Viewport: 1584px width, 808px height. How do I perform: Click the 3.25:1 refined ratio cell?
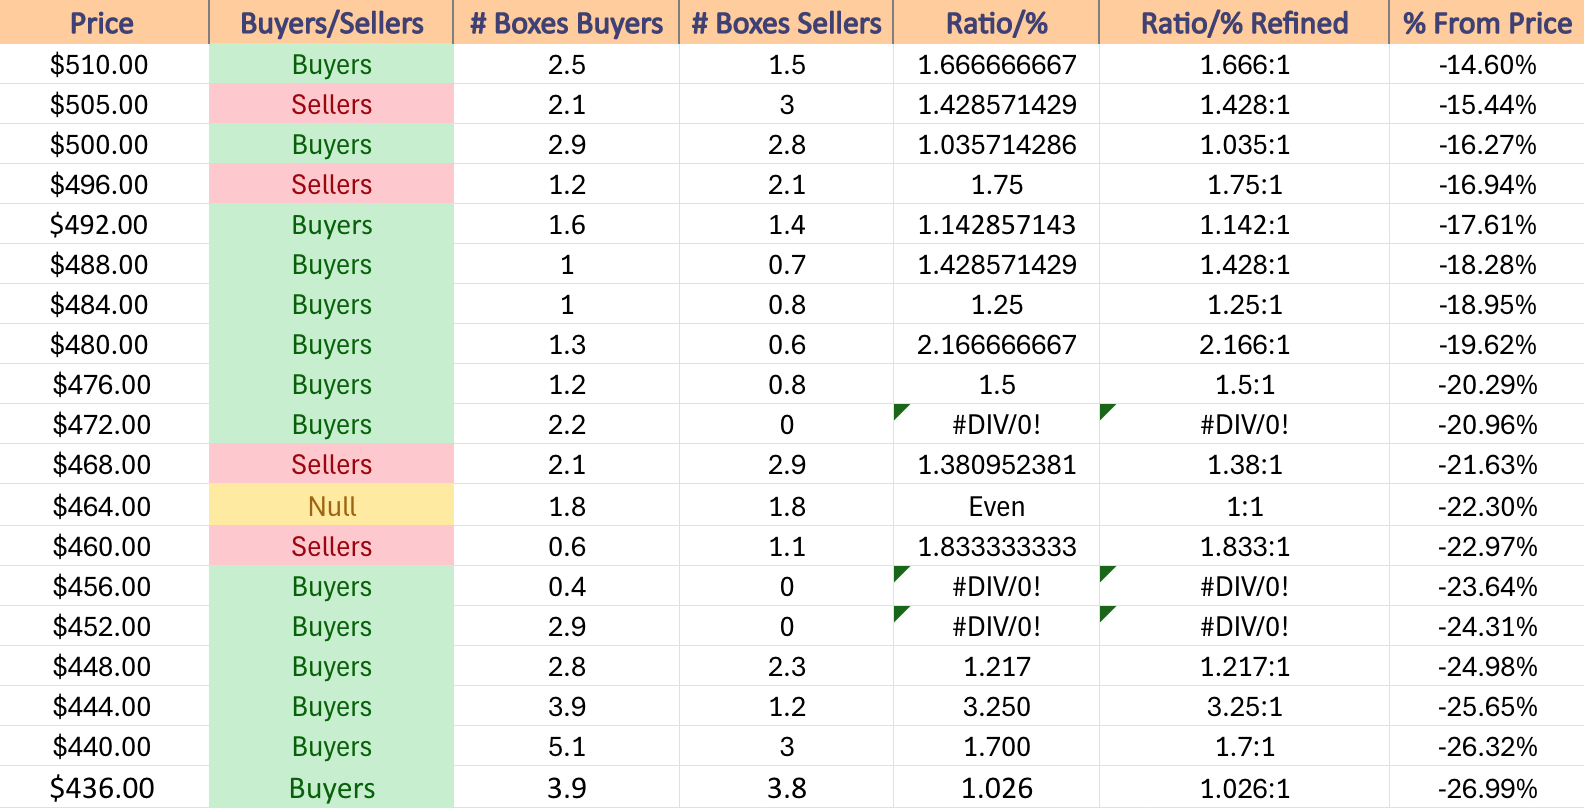1244,706
